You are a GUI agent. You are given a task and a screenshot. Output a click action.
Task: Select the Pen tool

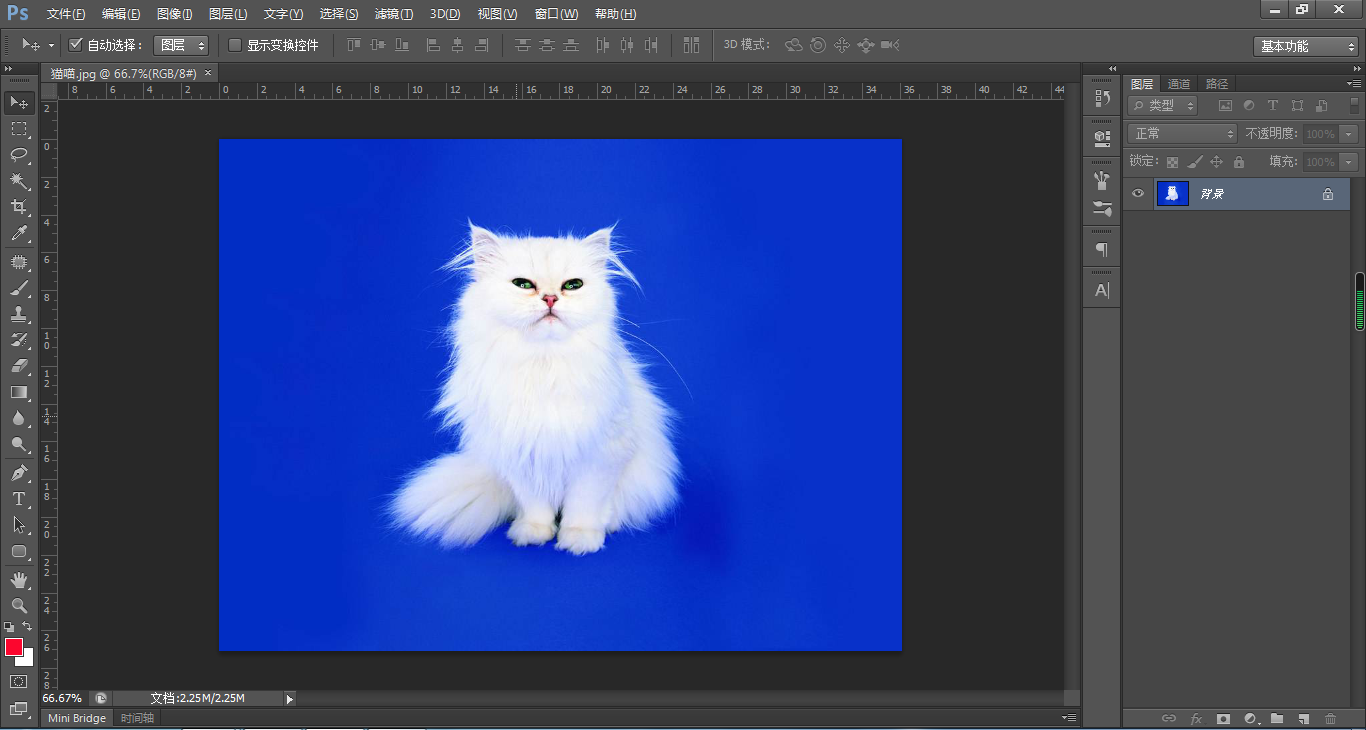click(19, 473)
